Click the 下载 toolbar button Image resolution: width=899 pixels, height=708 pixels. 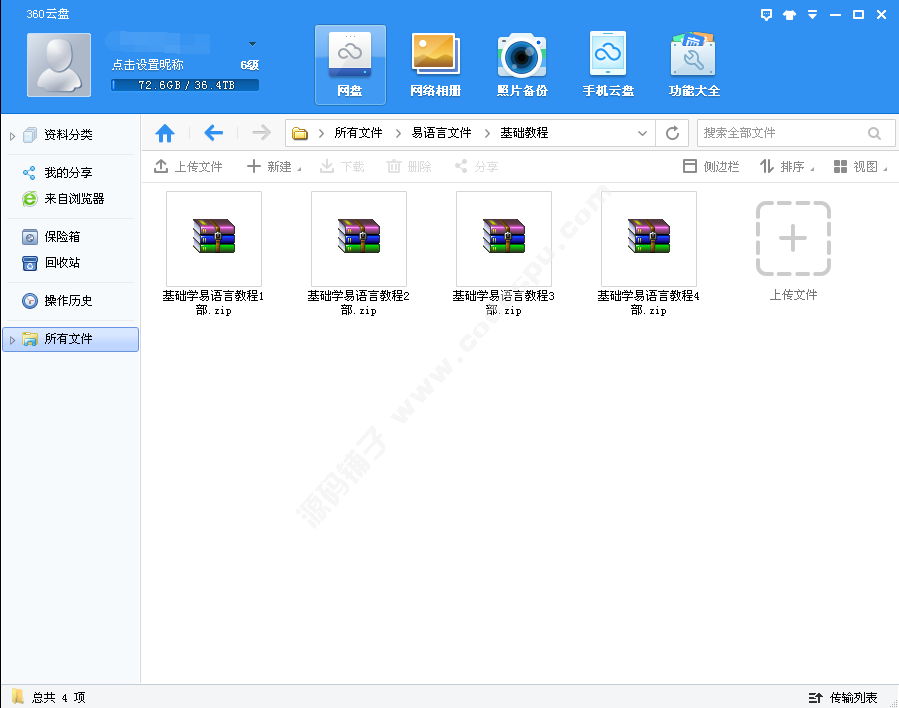pos(342,166)
